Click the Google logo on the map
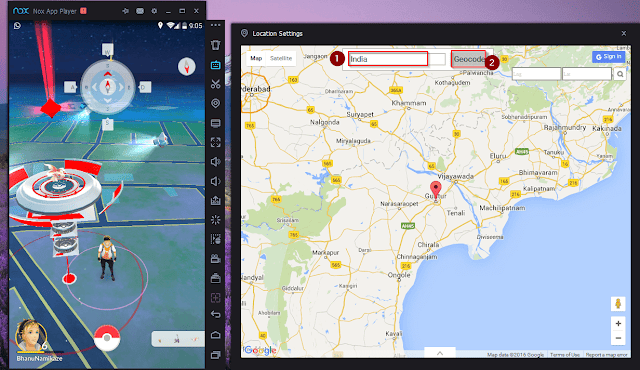640x370 pixels. 260,350
